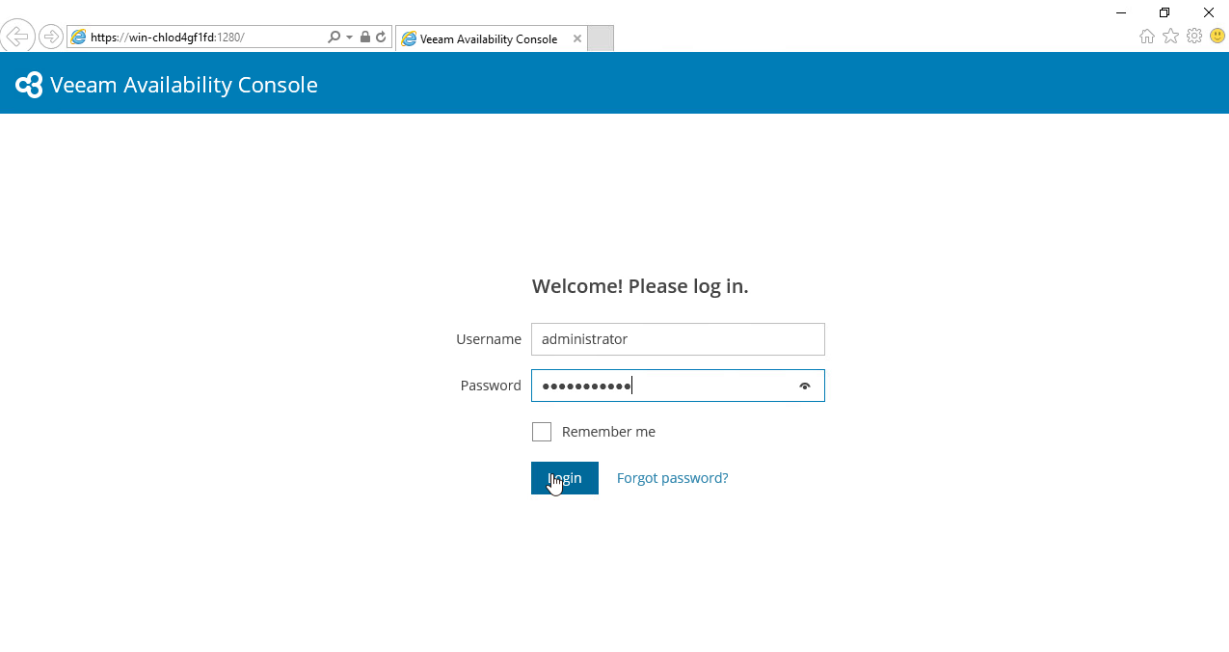Click the browser Back arrow button
The image size is (1229, 652).
(18, 37)
